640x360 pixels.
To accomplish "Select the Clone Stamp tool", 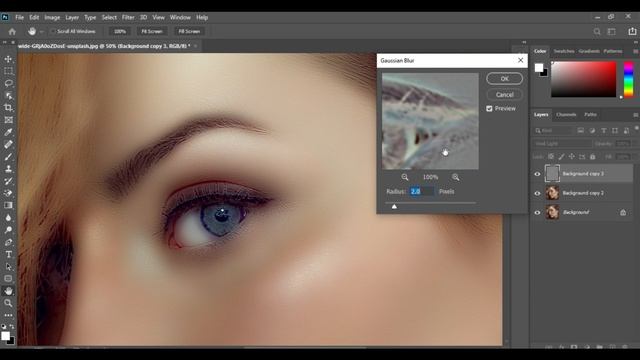I will (x=8, y=169).
